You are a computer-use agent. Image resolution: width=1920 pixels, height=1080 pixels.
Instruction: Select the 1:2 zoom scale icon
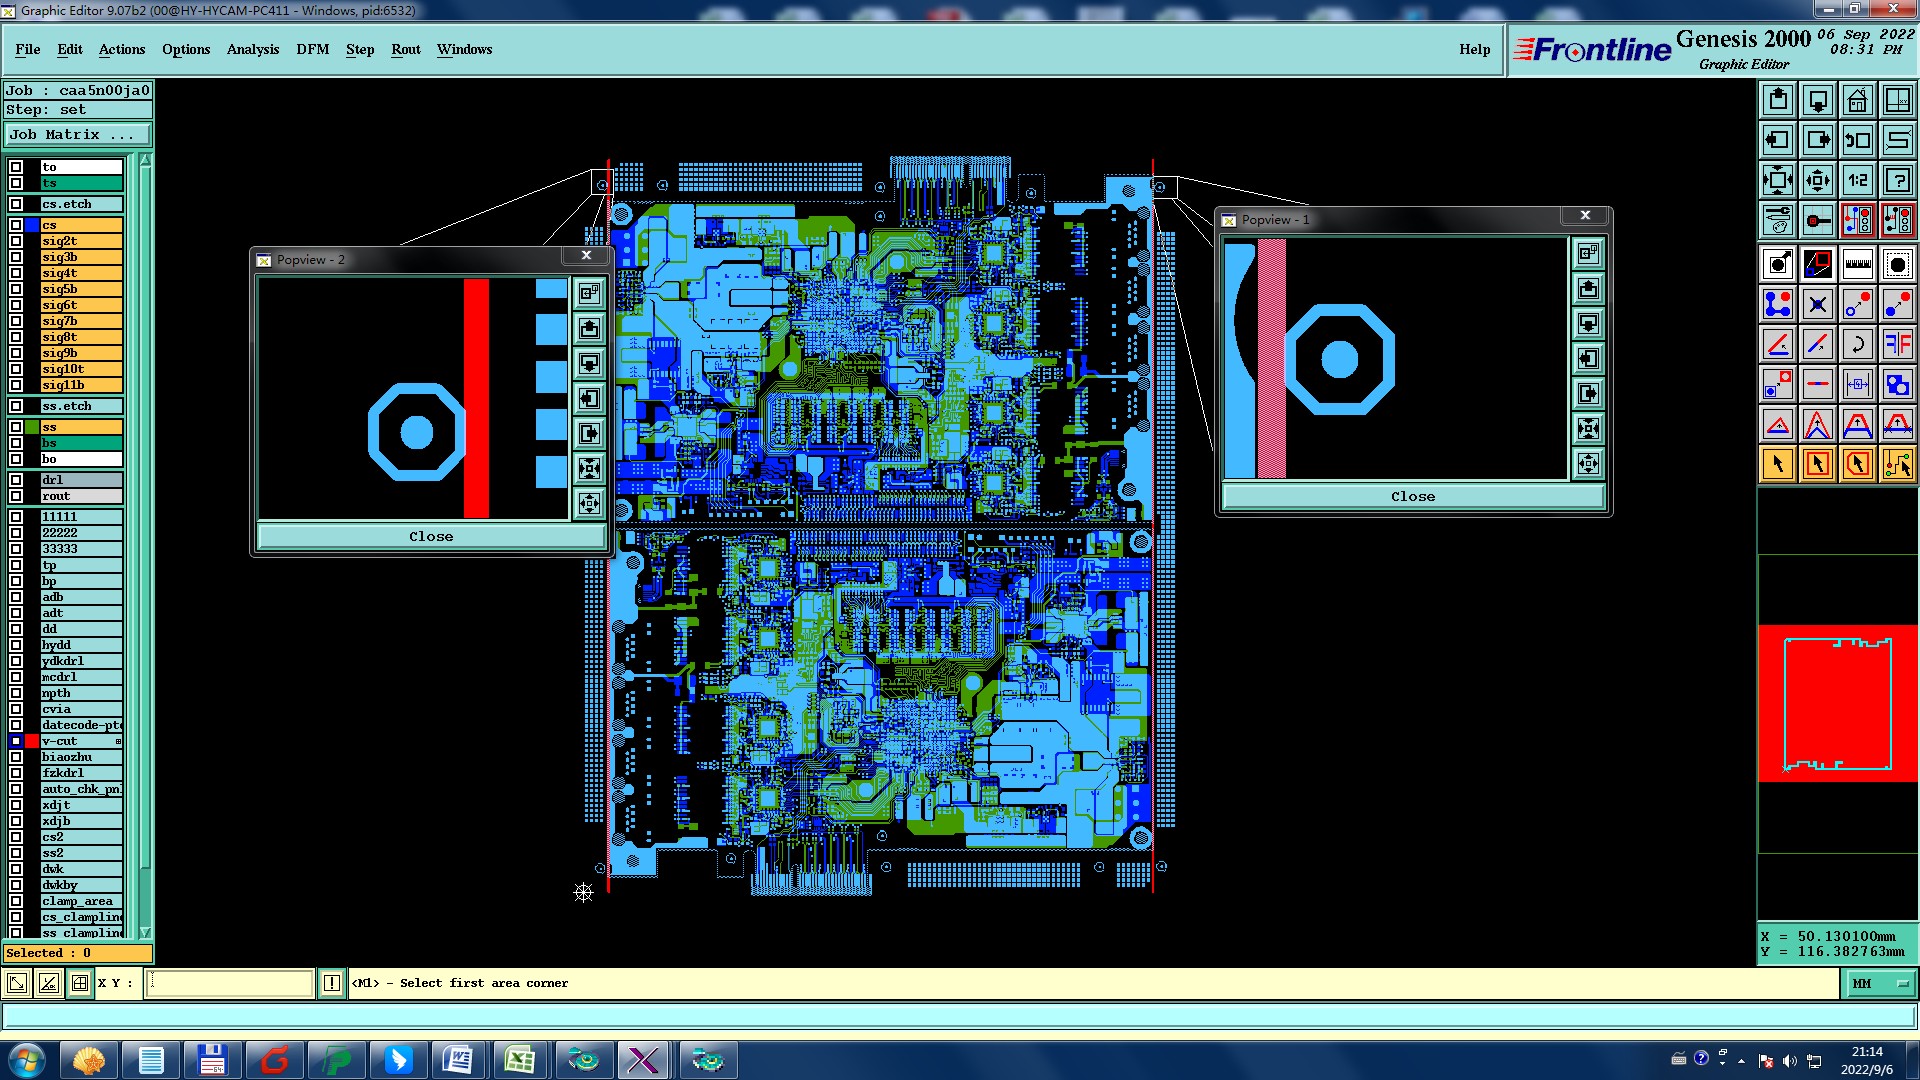(x=1857, y=180)
